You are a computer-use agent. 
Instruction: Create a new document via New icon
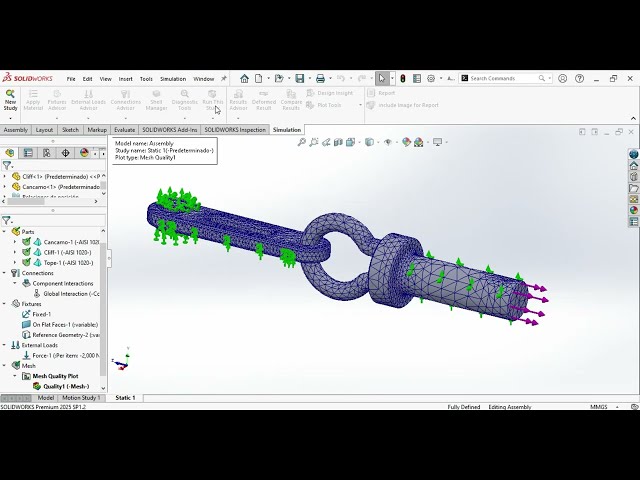pyautogui.click(x=259, y=78)
